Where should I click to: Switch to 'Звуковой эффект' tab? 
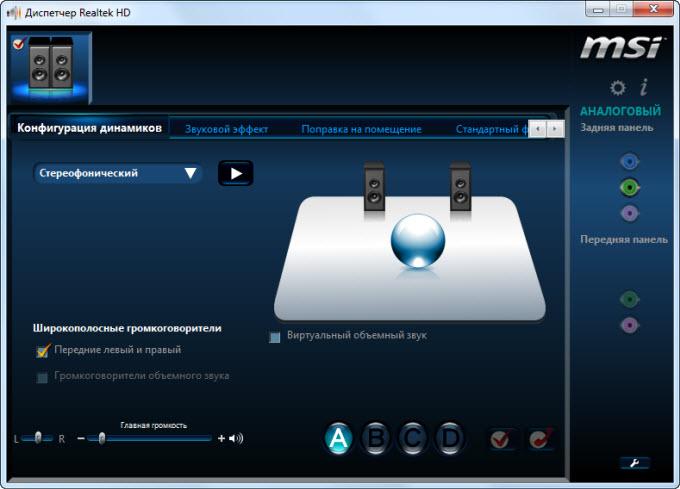click(x=226, y=129)
